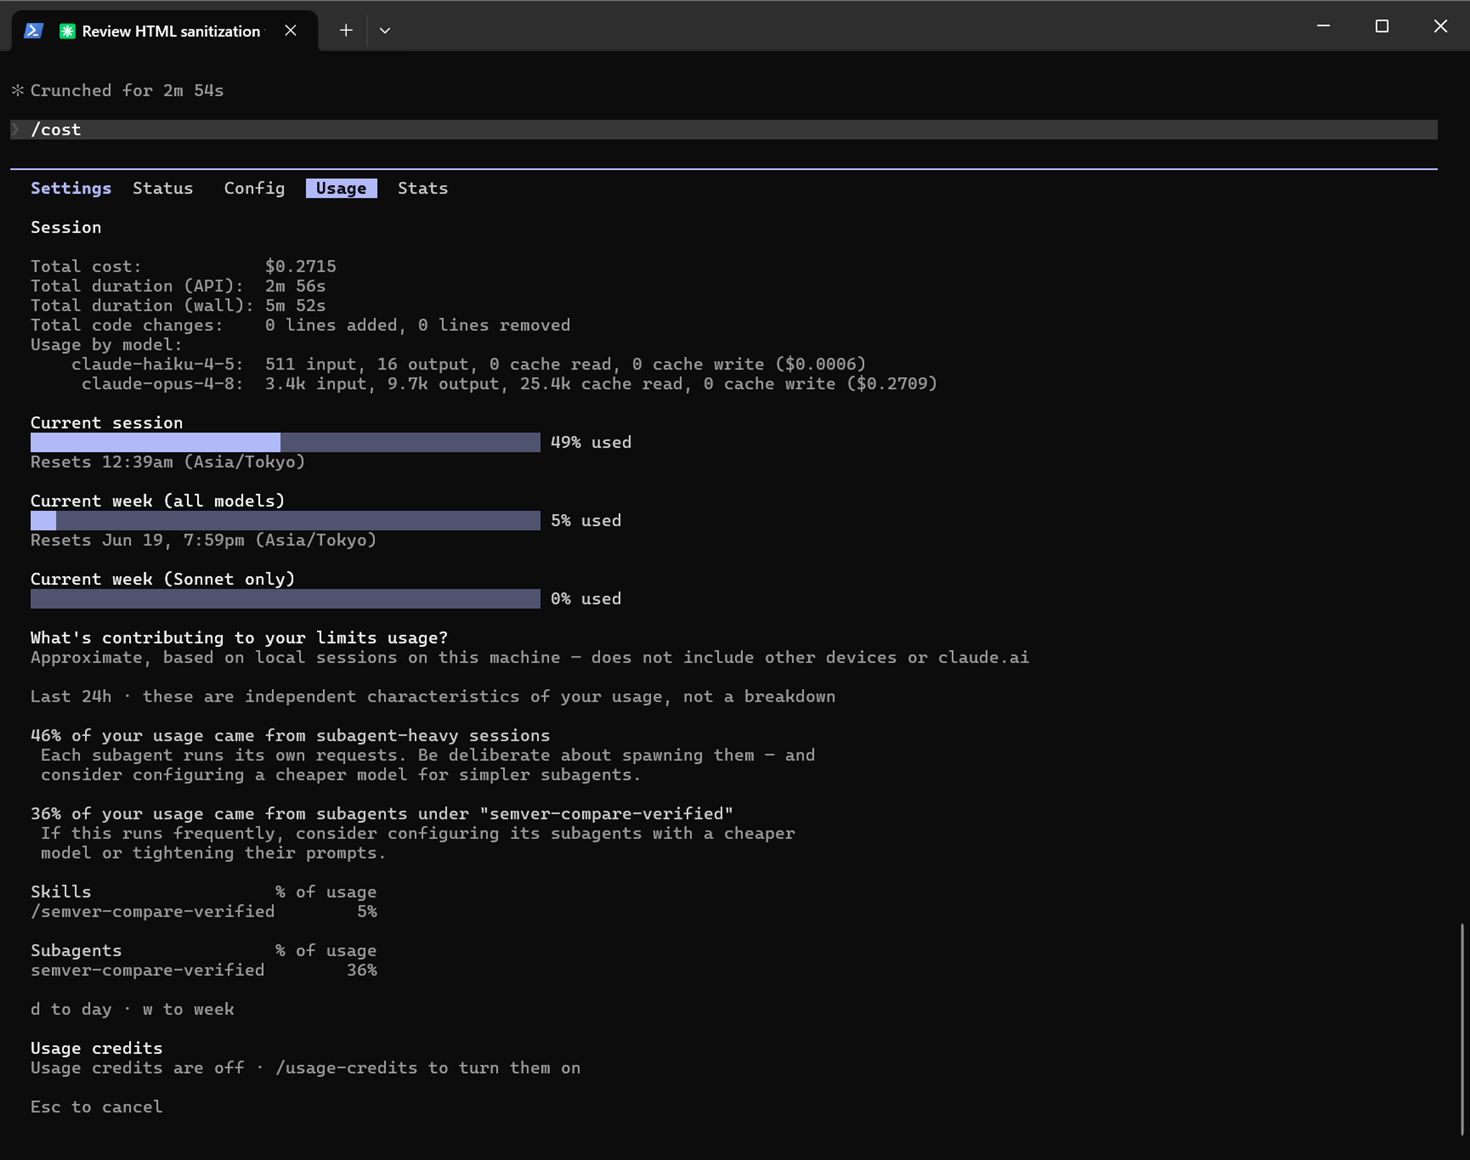This screenshot has height=1160, width=1470.
Task: Click the claude-opus-4-8 usage line
Action: pos(509,384)
